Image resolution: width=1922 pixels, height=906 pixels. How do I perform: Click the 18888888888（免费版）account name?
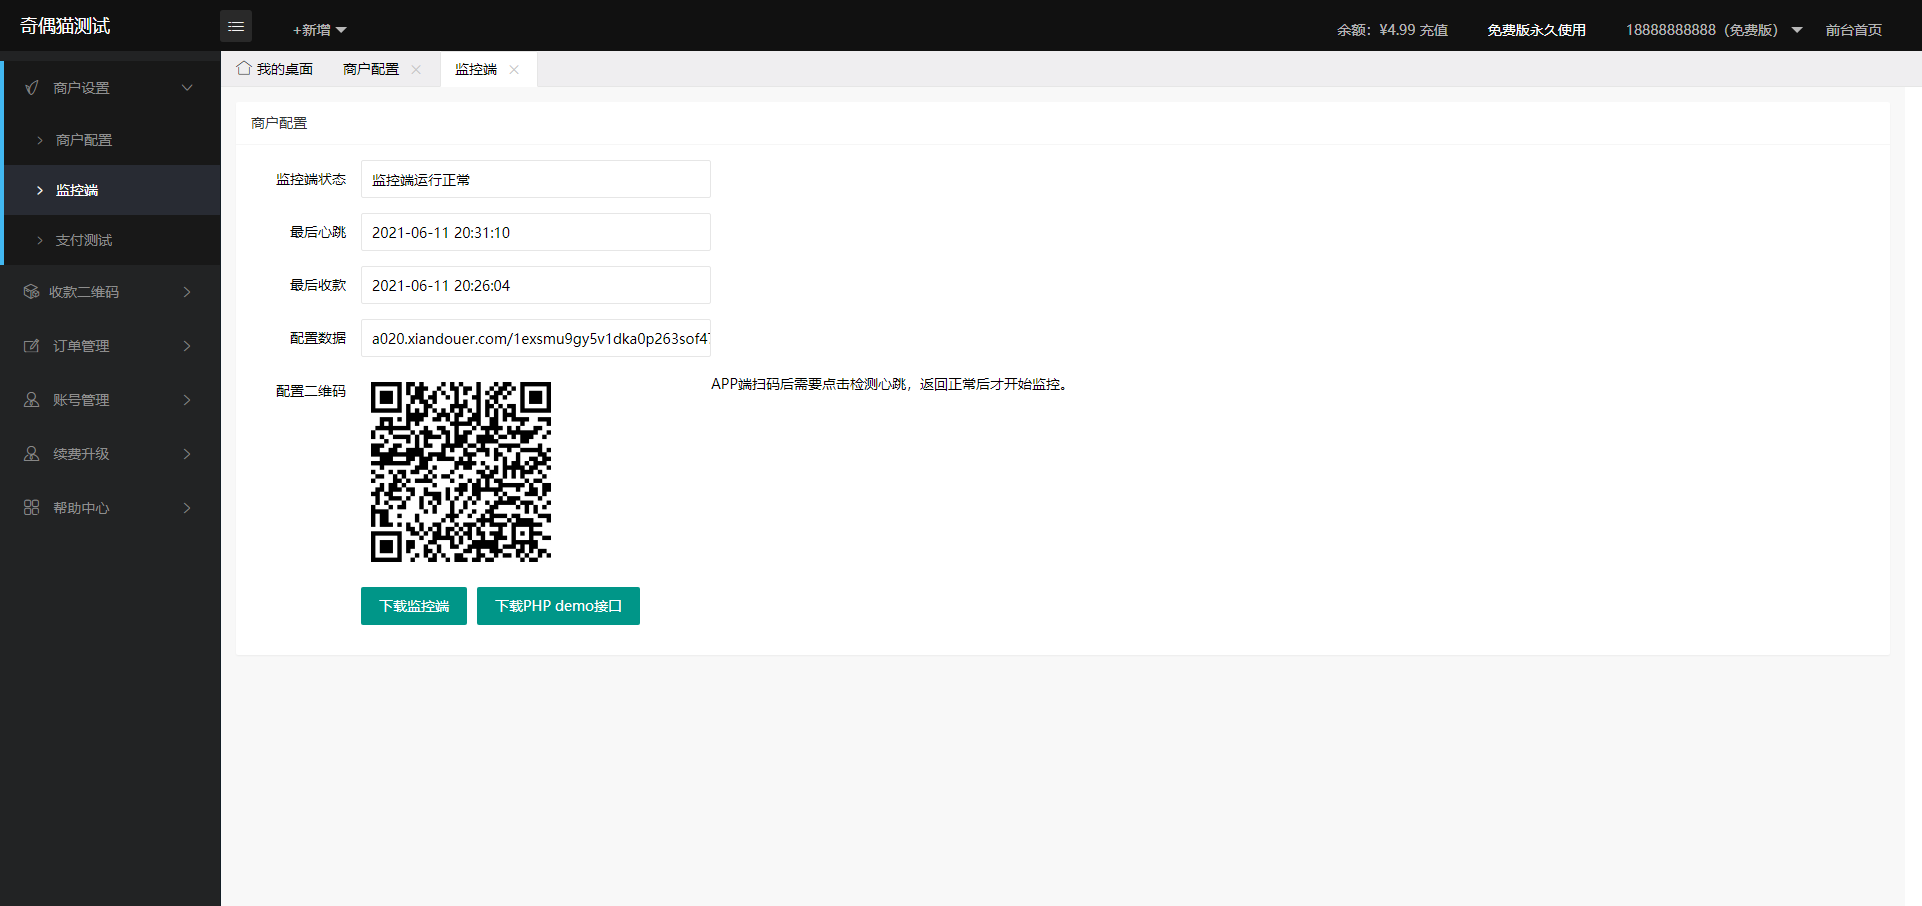pyautogui.click(x=1702, y=30)
